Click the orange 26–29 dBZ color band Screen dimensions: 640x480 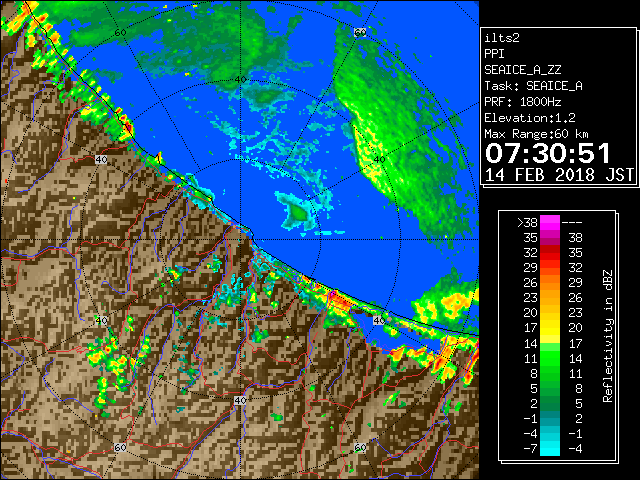click(550, 283)
